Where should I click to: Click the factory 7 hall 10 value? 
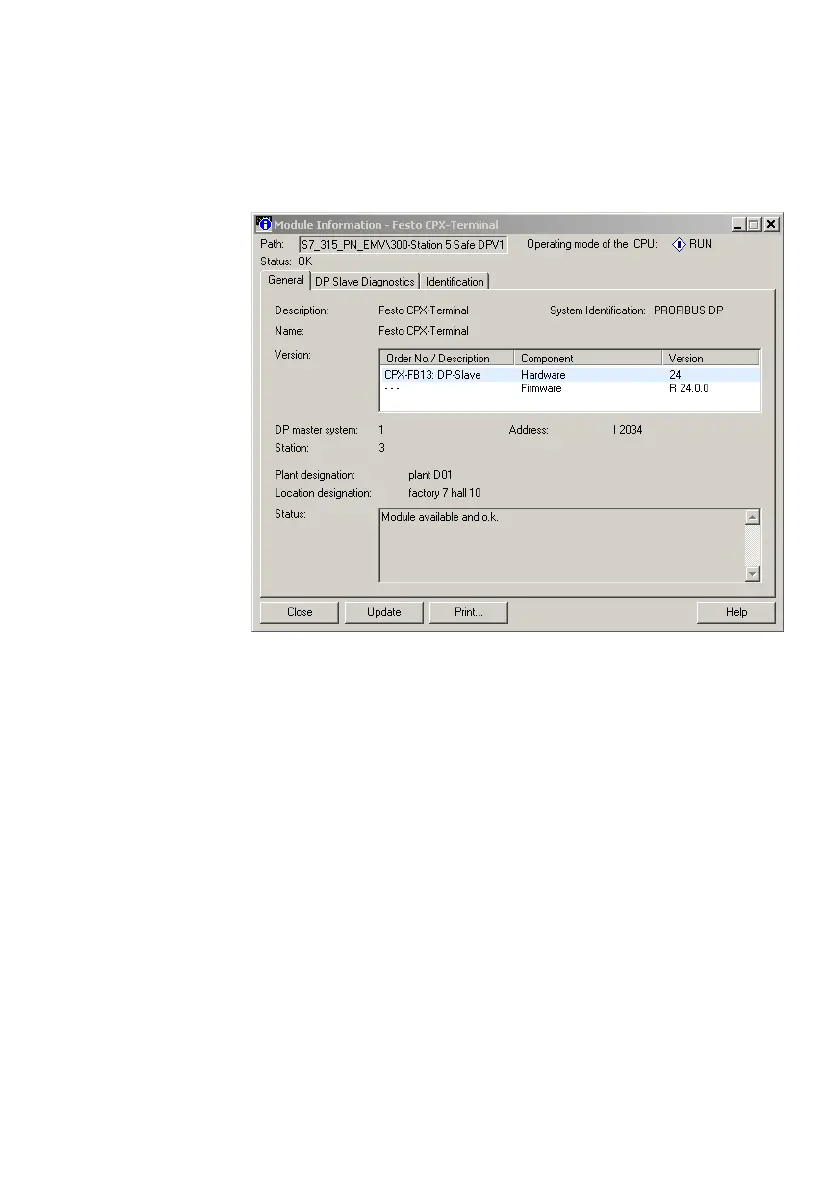[x=444, y=493]
